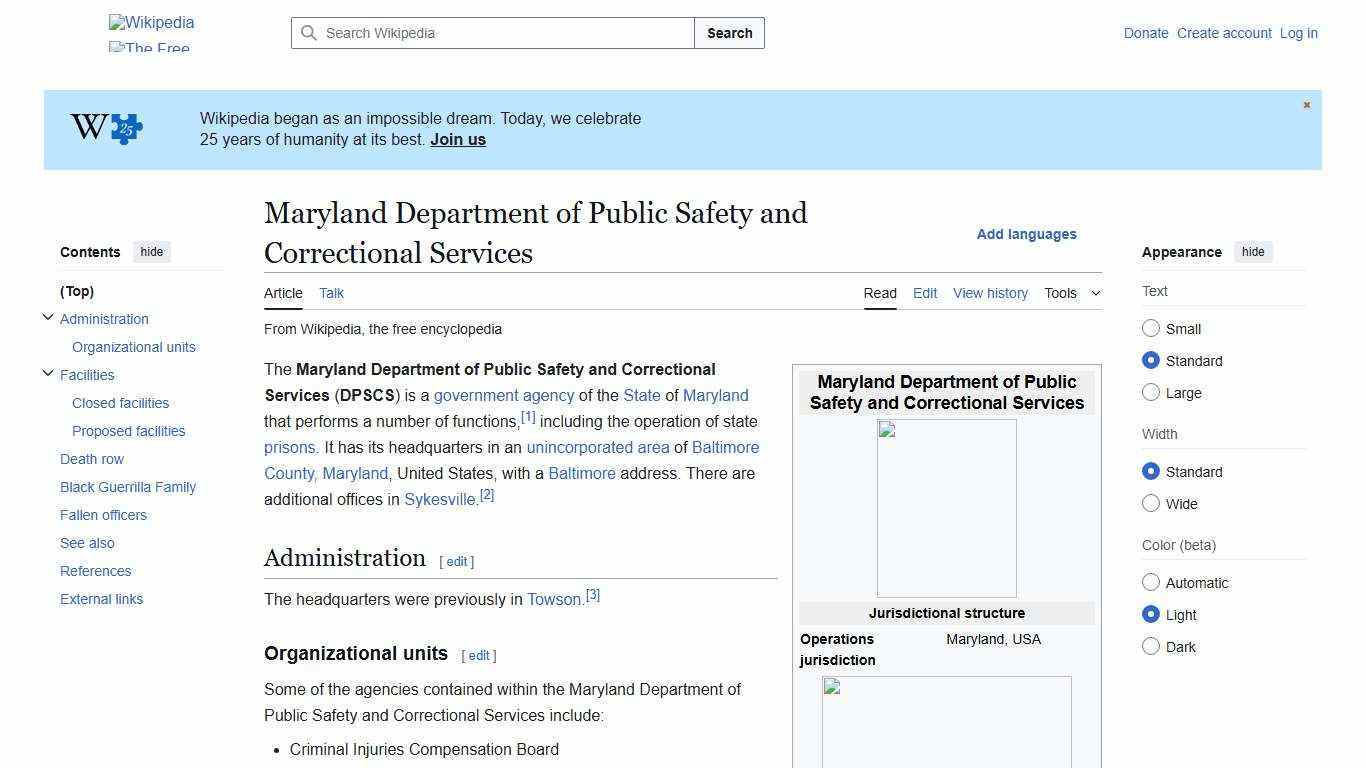This screenshot has height=768, width=1366.
Task: Click the Wikipedia logo
Action: 150,22
